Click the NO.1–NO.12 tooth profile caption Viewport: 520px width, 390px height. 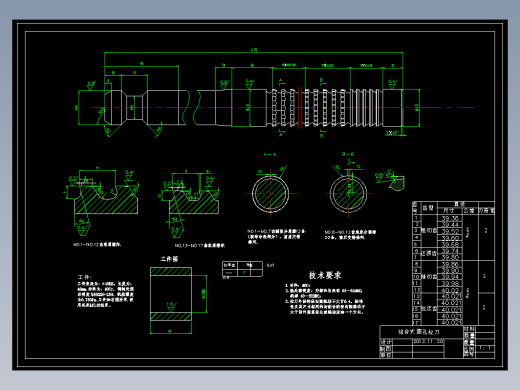tap(97, 244)
